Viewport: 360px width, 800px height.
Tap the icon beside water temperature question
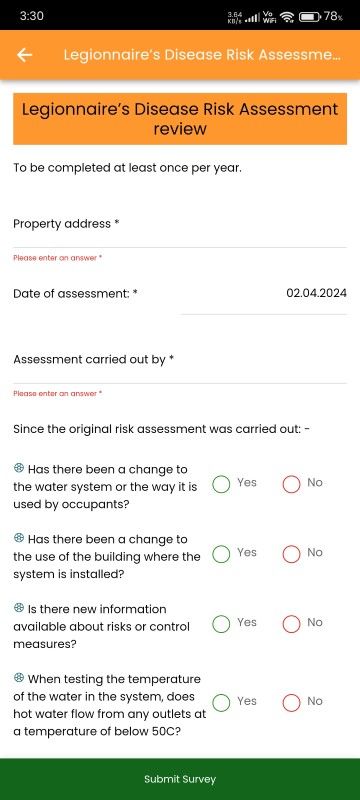click(19, 678)
